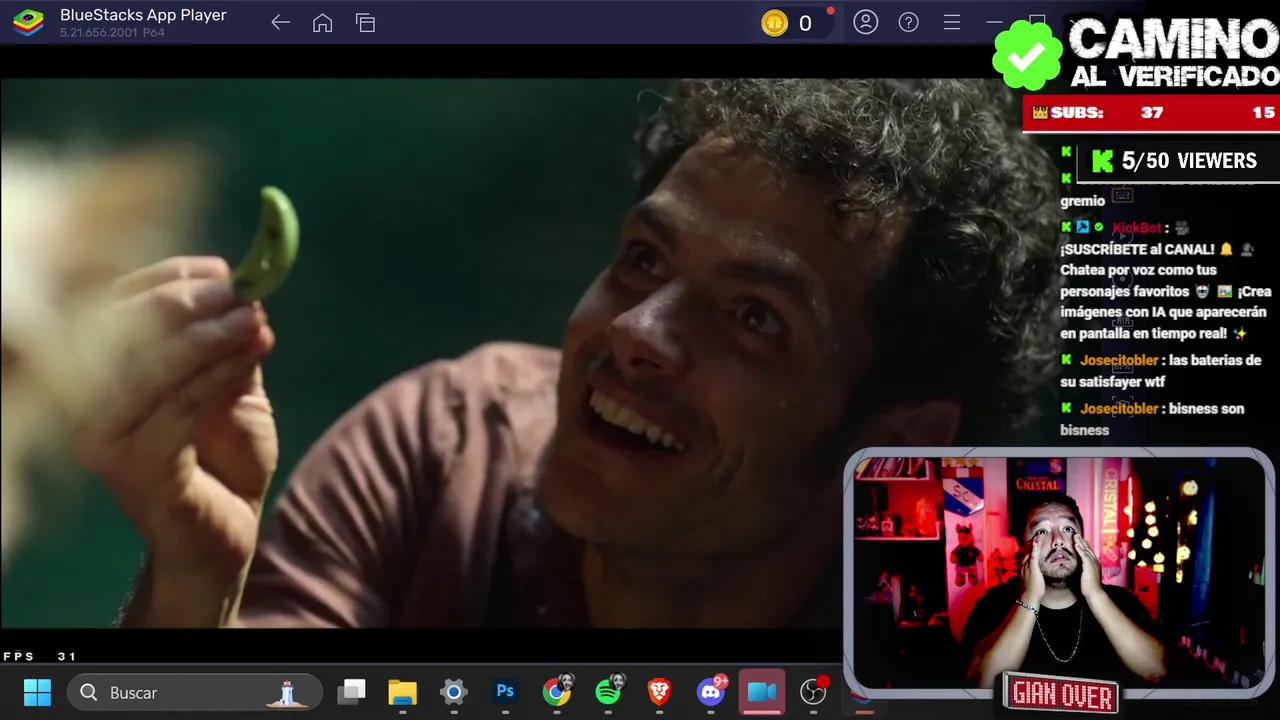Switch to Google Chrome on the taskbar
This screenshot has width=1280, height=720.
click(x=558, y=690)
